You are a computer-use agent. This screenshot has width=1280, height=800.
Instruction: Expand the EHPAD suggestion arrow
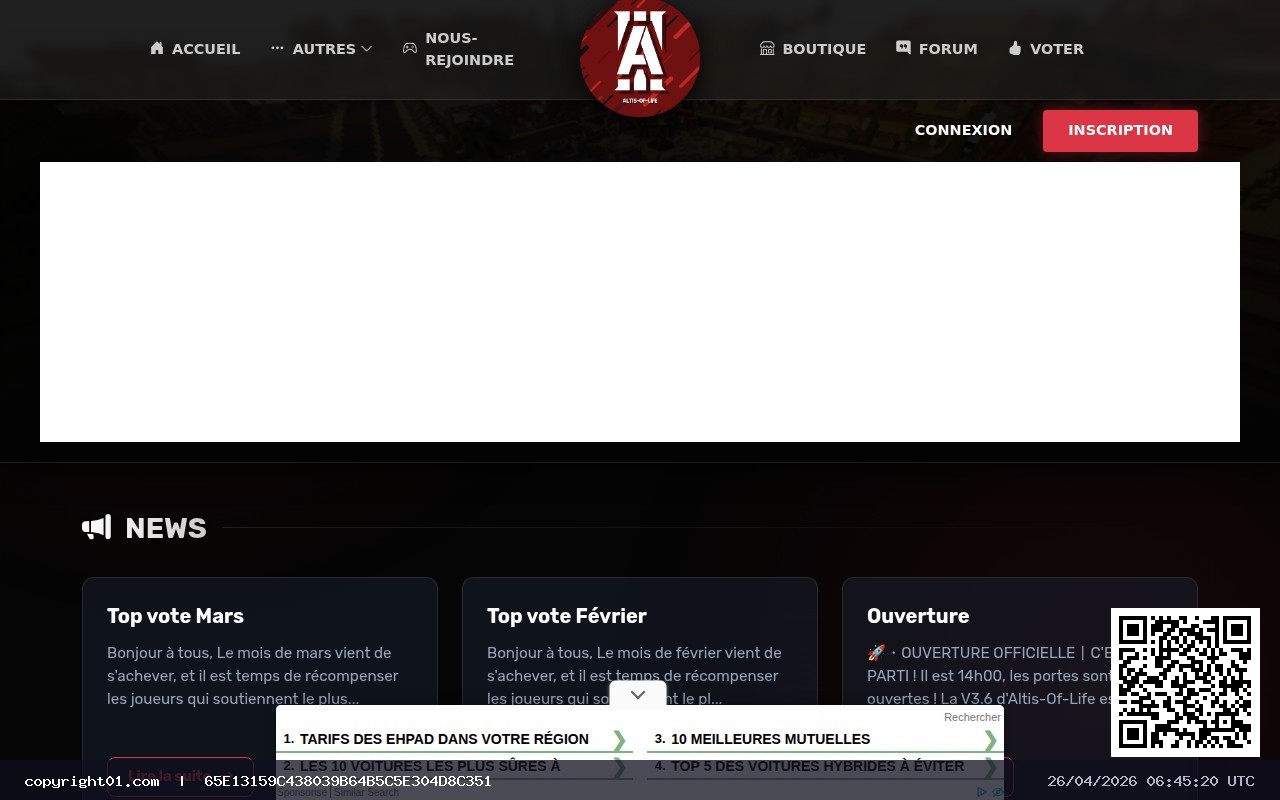[619, 739]
